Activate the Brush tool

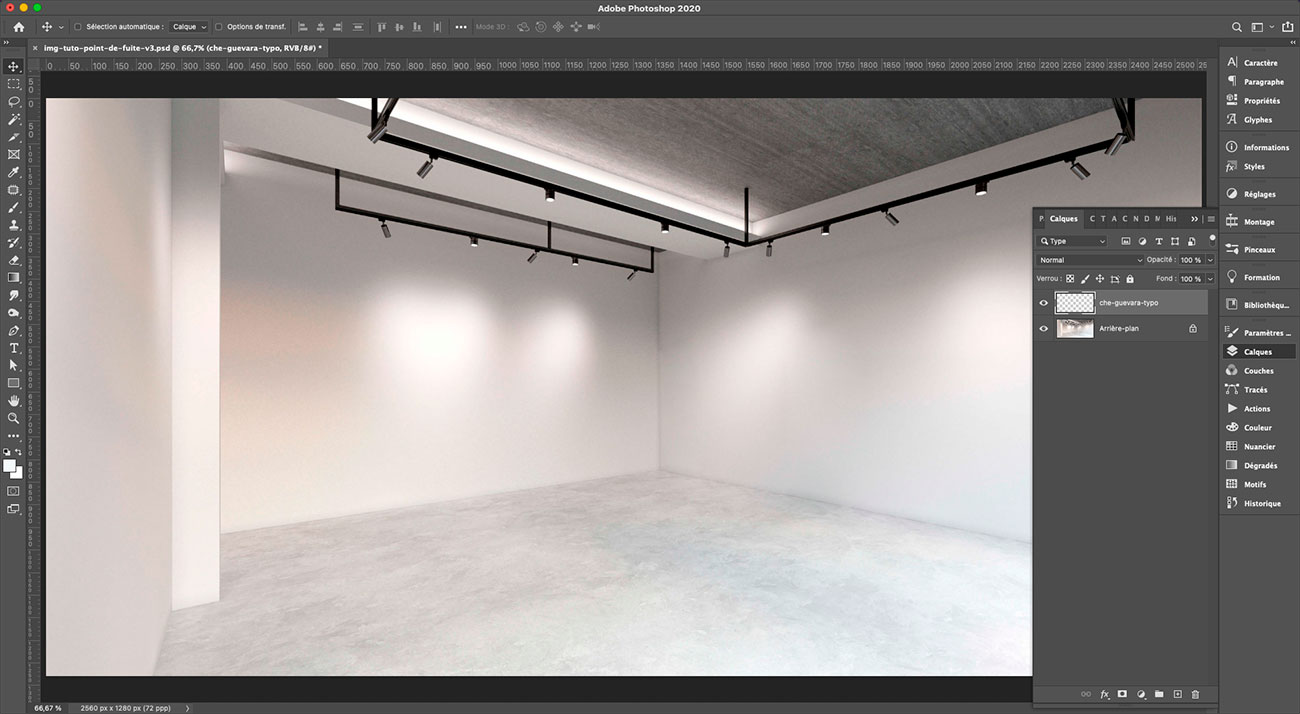click(x=13, y=207)
